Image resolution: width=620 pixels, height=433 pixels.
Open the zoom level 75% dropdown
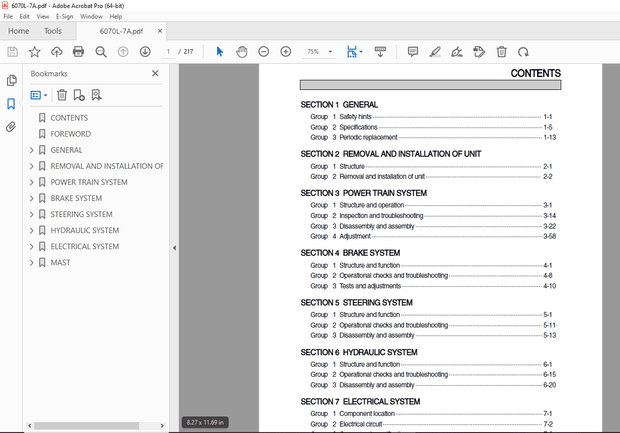330,52
